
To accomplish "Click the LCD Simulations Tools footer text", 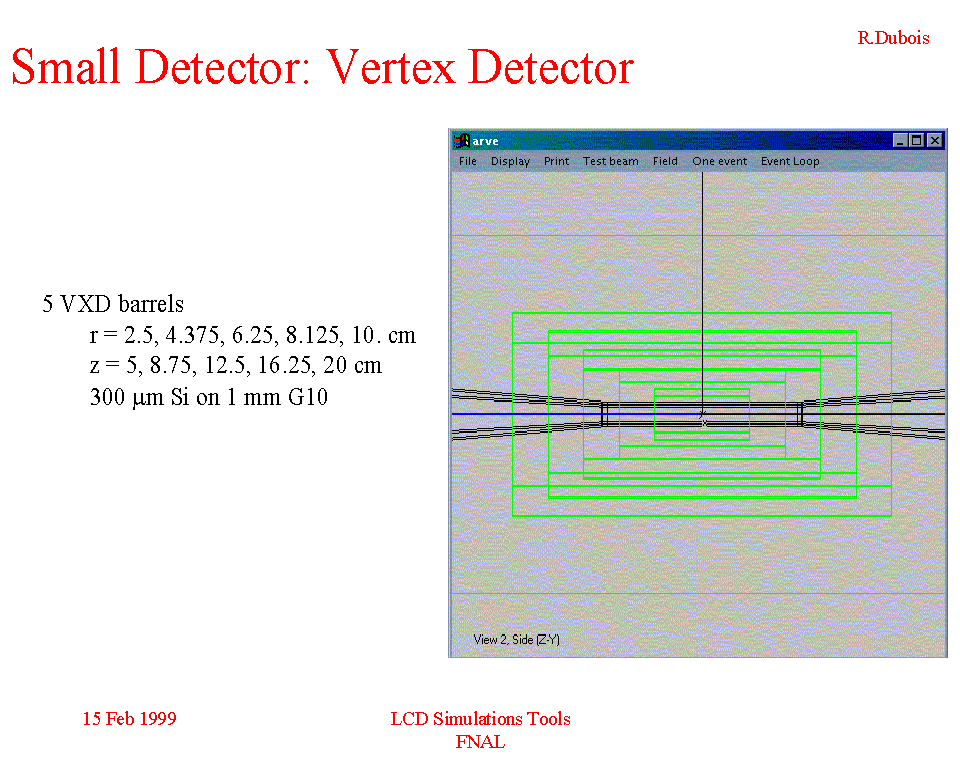I will coord(480,718).
